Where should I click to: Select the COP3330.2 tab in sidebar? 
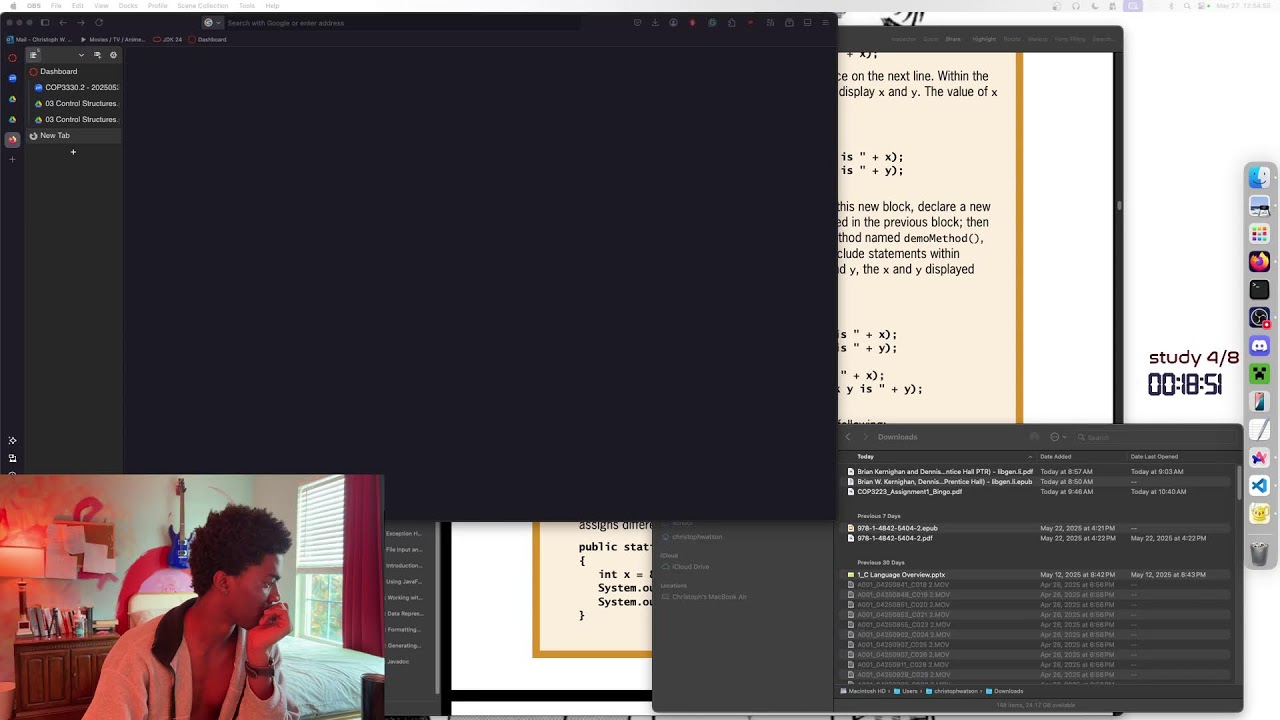coord(76,87)
